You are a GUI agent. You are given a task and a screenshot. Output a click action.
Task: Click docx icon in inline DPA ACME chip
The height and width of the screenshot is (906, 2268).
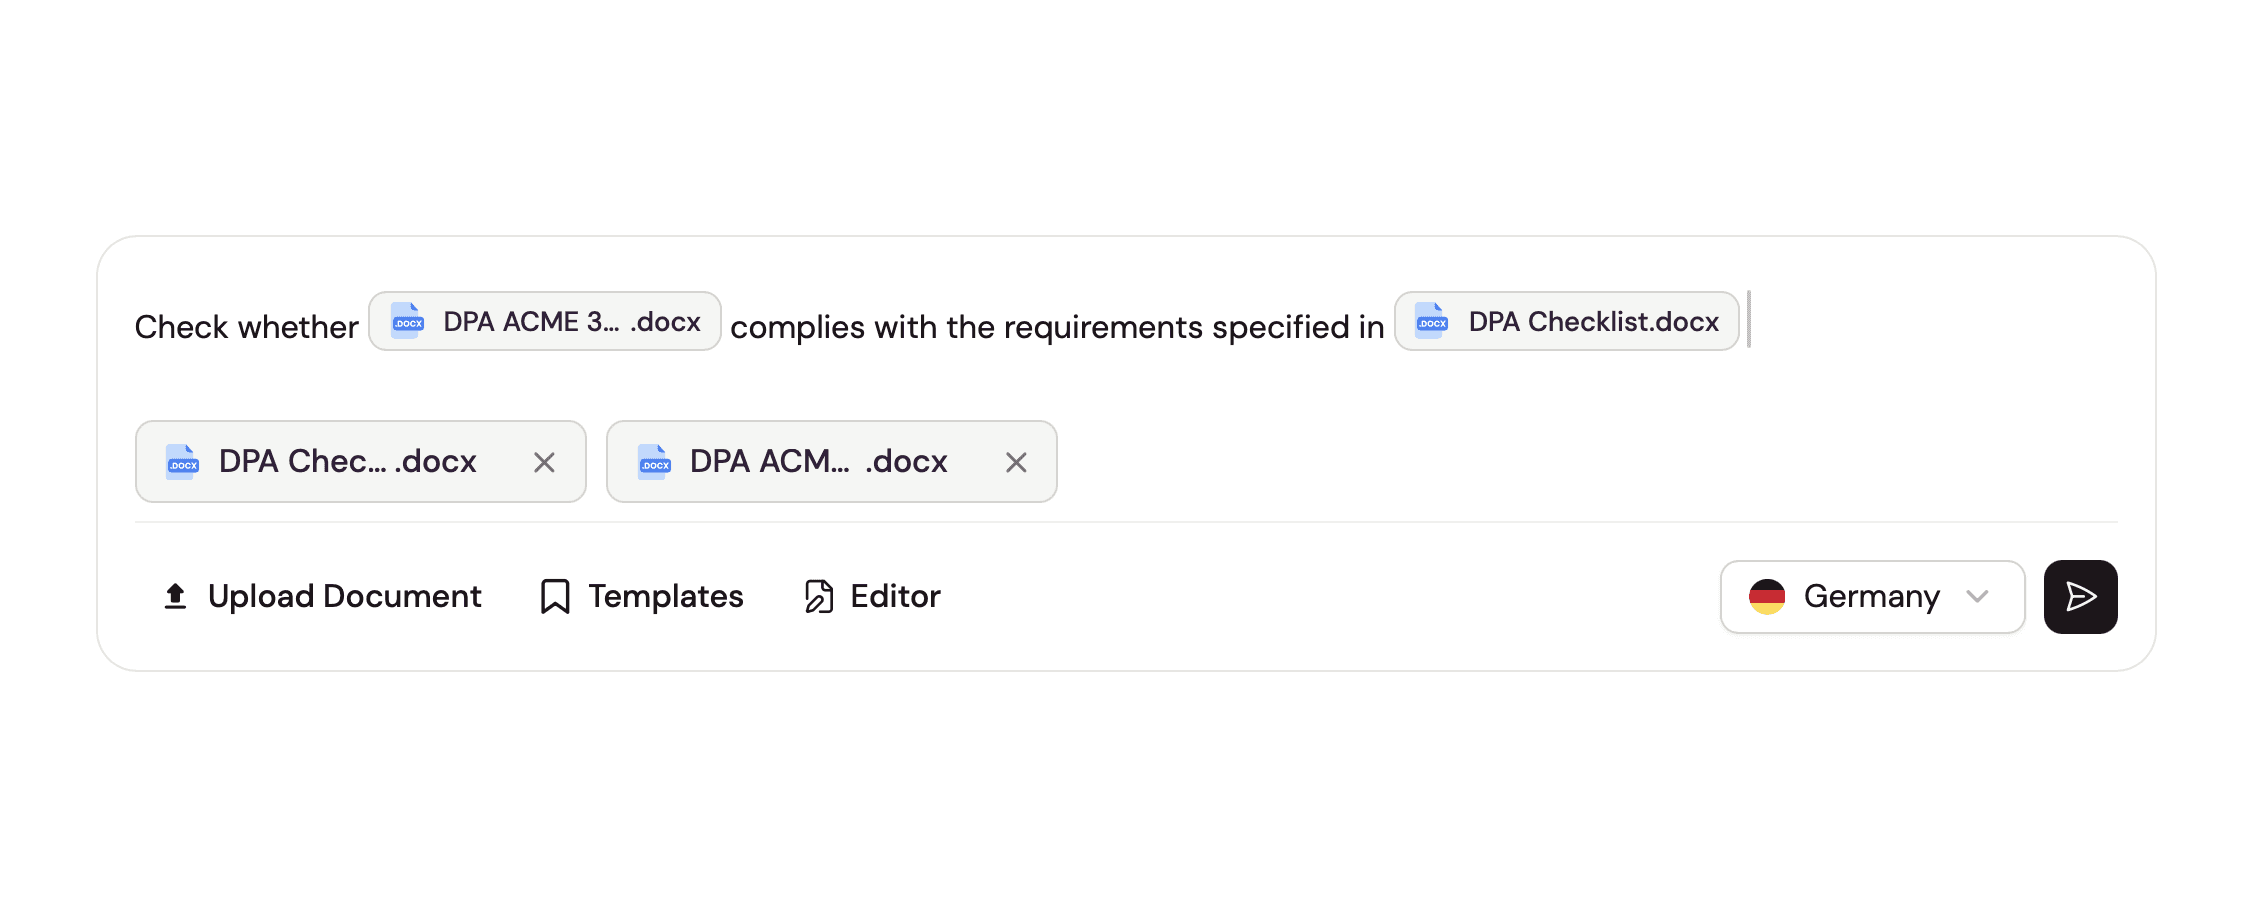pyautogui.click(x=408, y=322)
